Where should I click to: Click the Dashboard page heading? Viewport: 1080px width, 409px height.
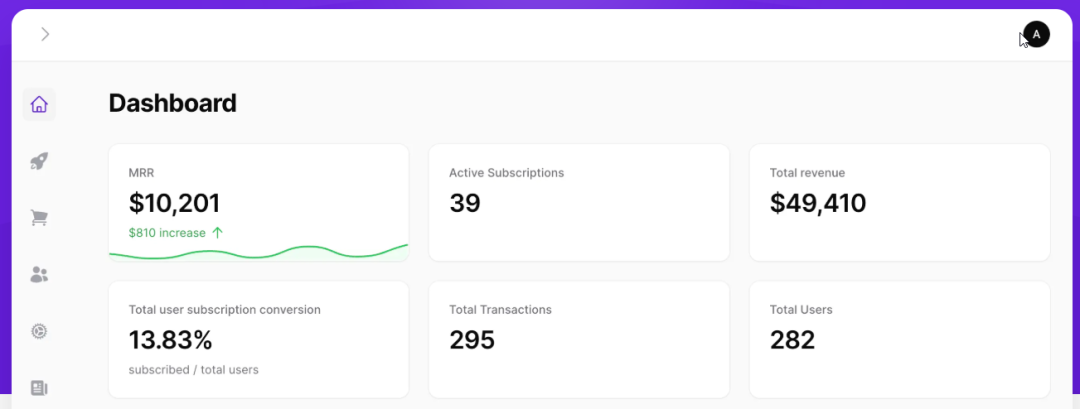click(172, 103)
